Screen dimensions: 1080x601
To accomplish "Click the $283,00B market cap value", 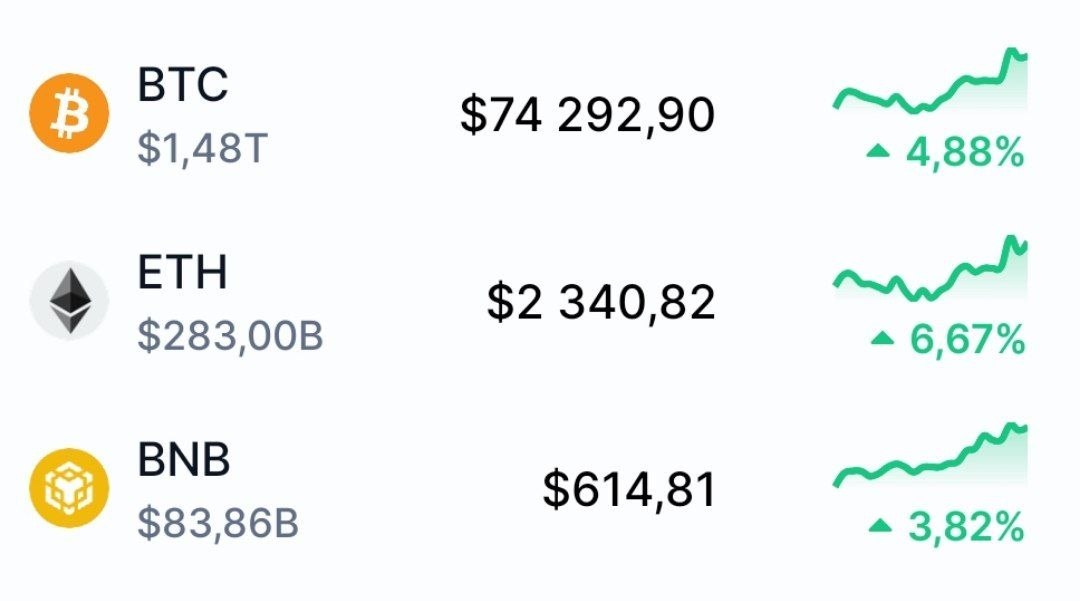I will (x=230, y=337).
